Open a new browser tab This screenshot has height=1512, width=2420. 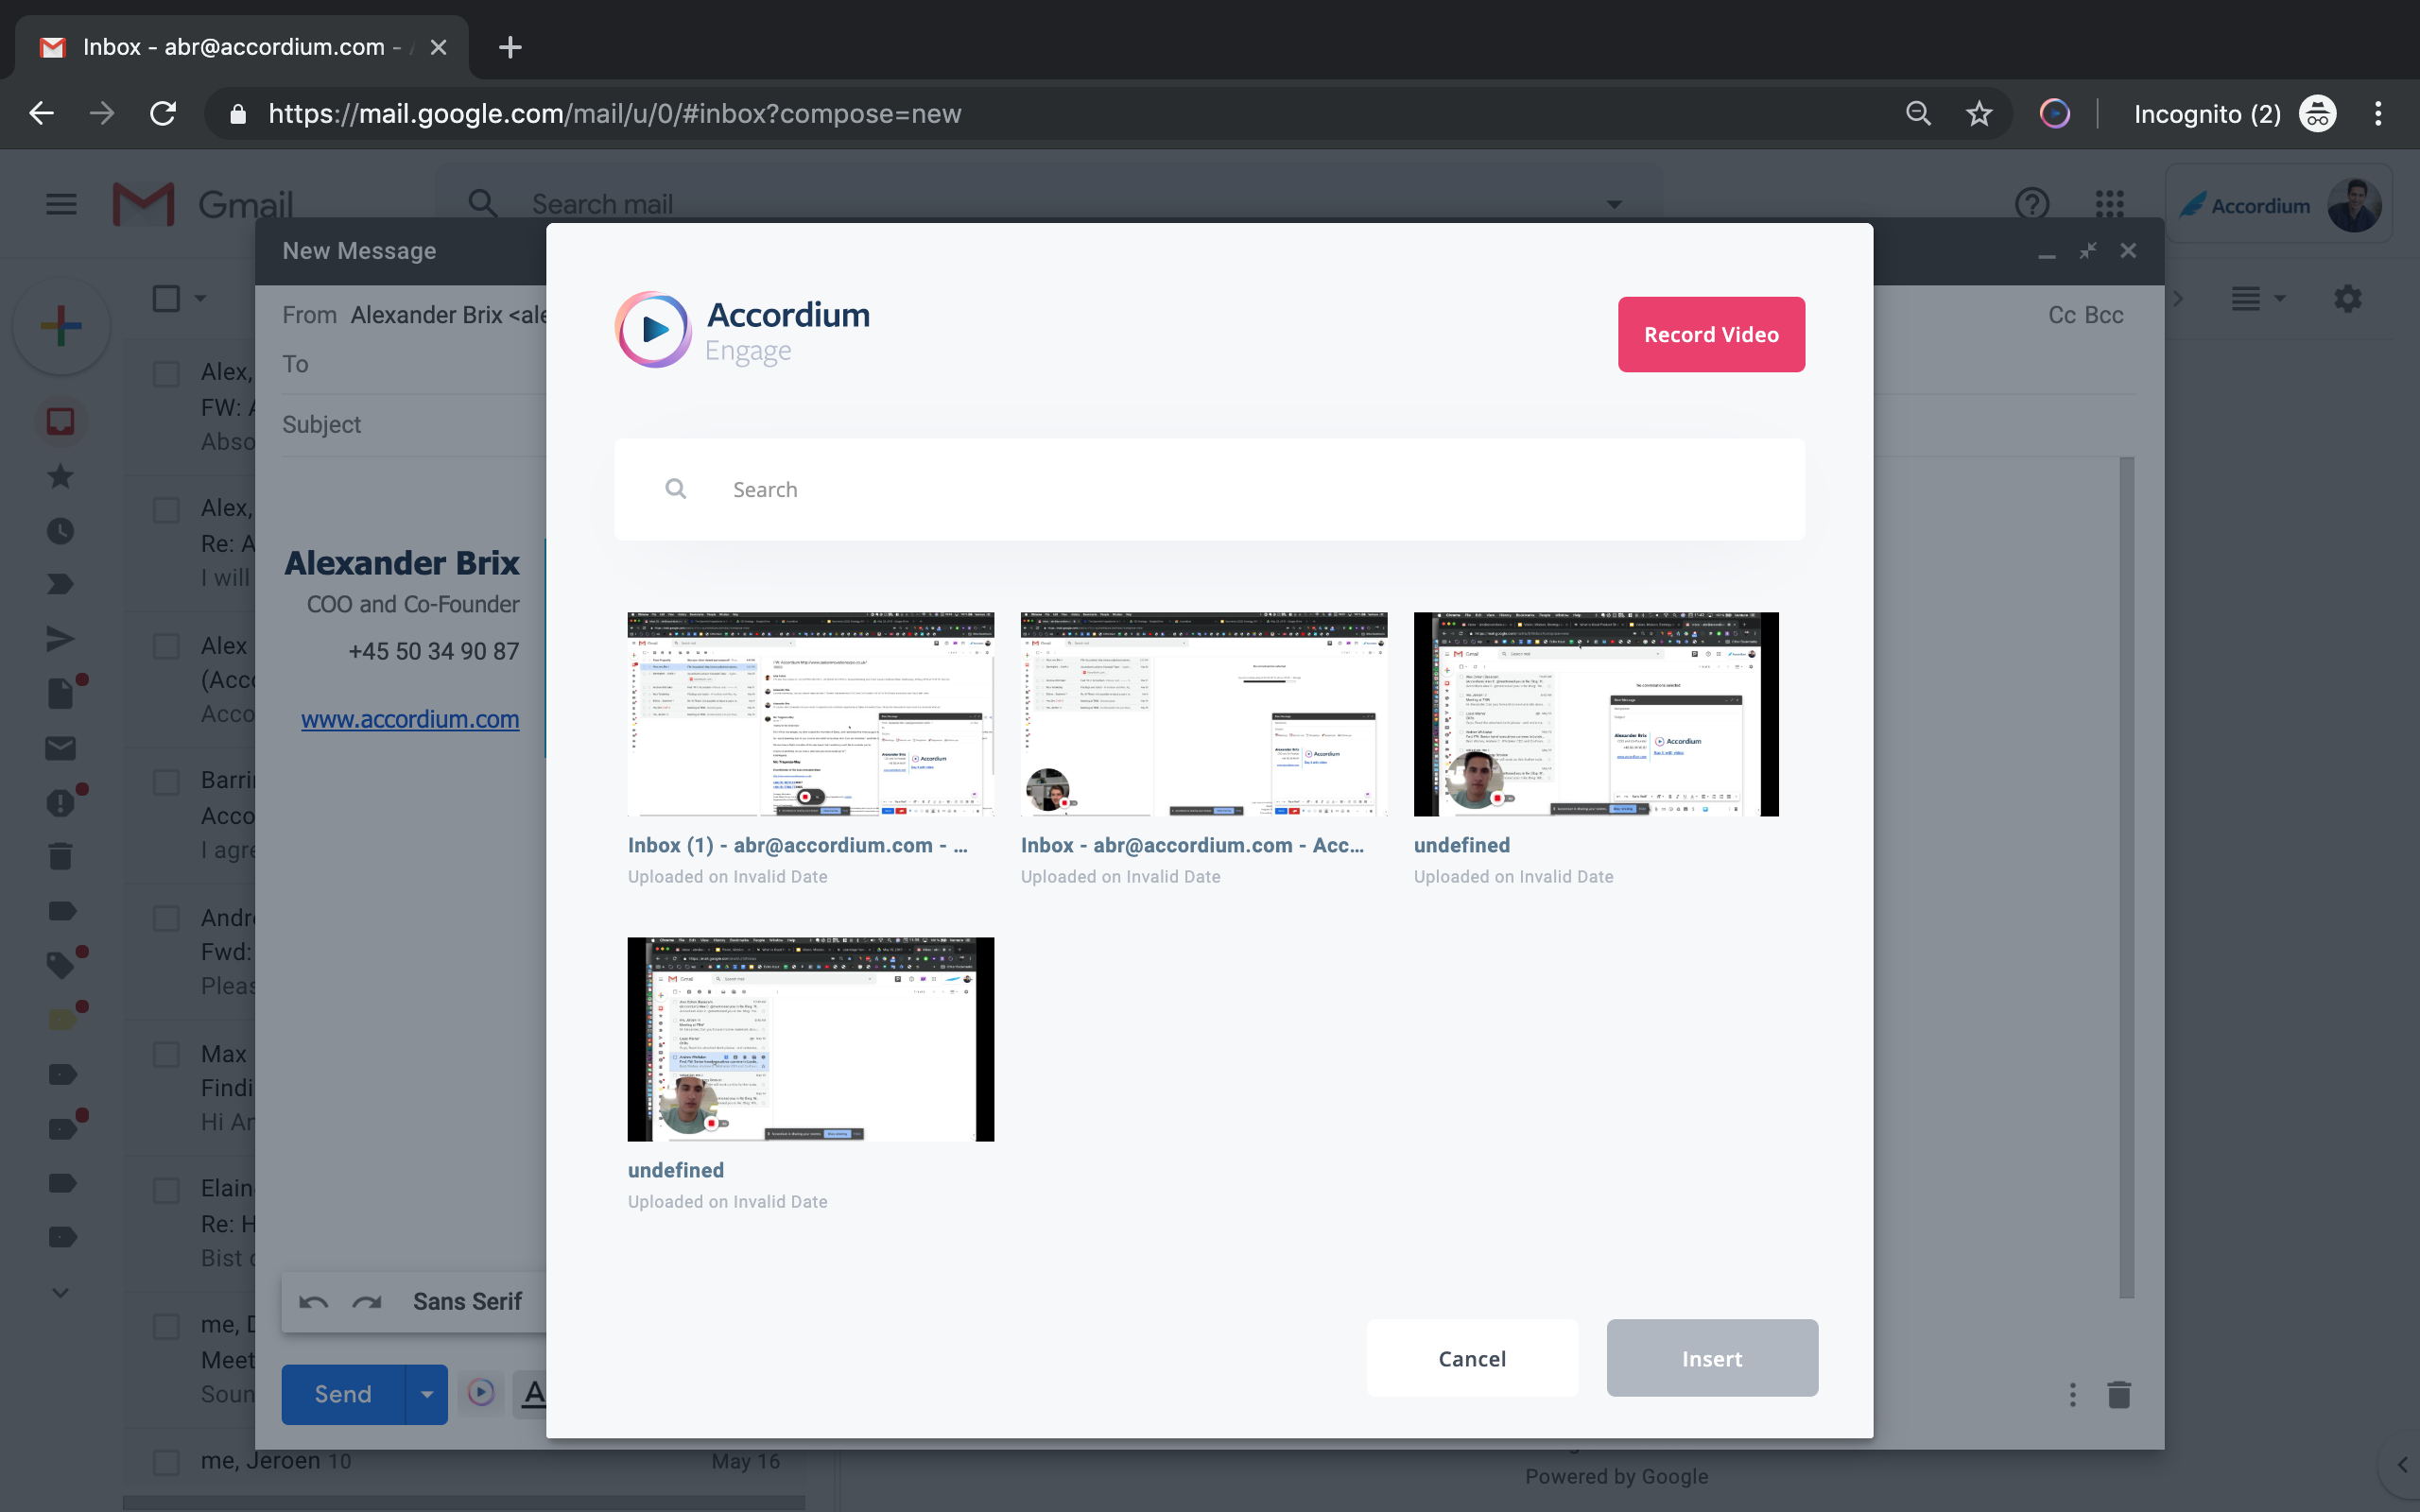pyautogui.click(x=510, y=47)
